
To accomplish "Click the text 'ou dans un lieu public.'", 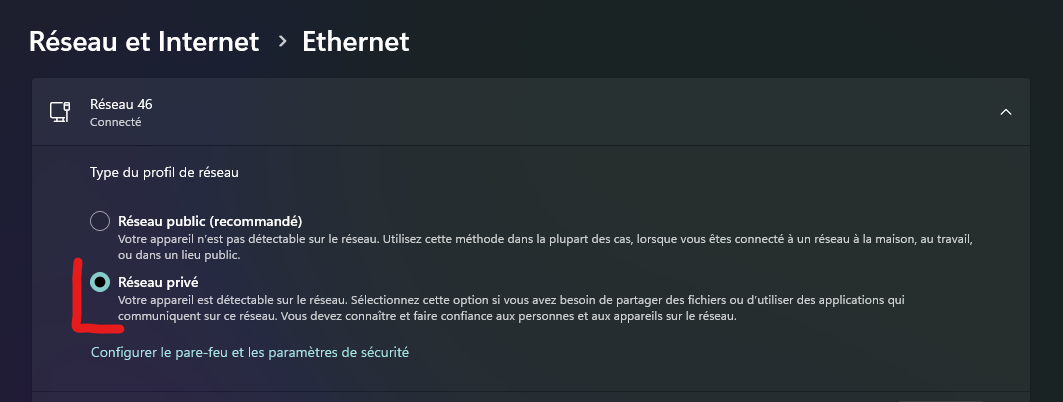I will [179, 256].
